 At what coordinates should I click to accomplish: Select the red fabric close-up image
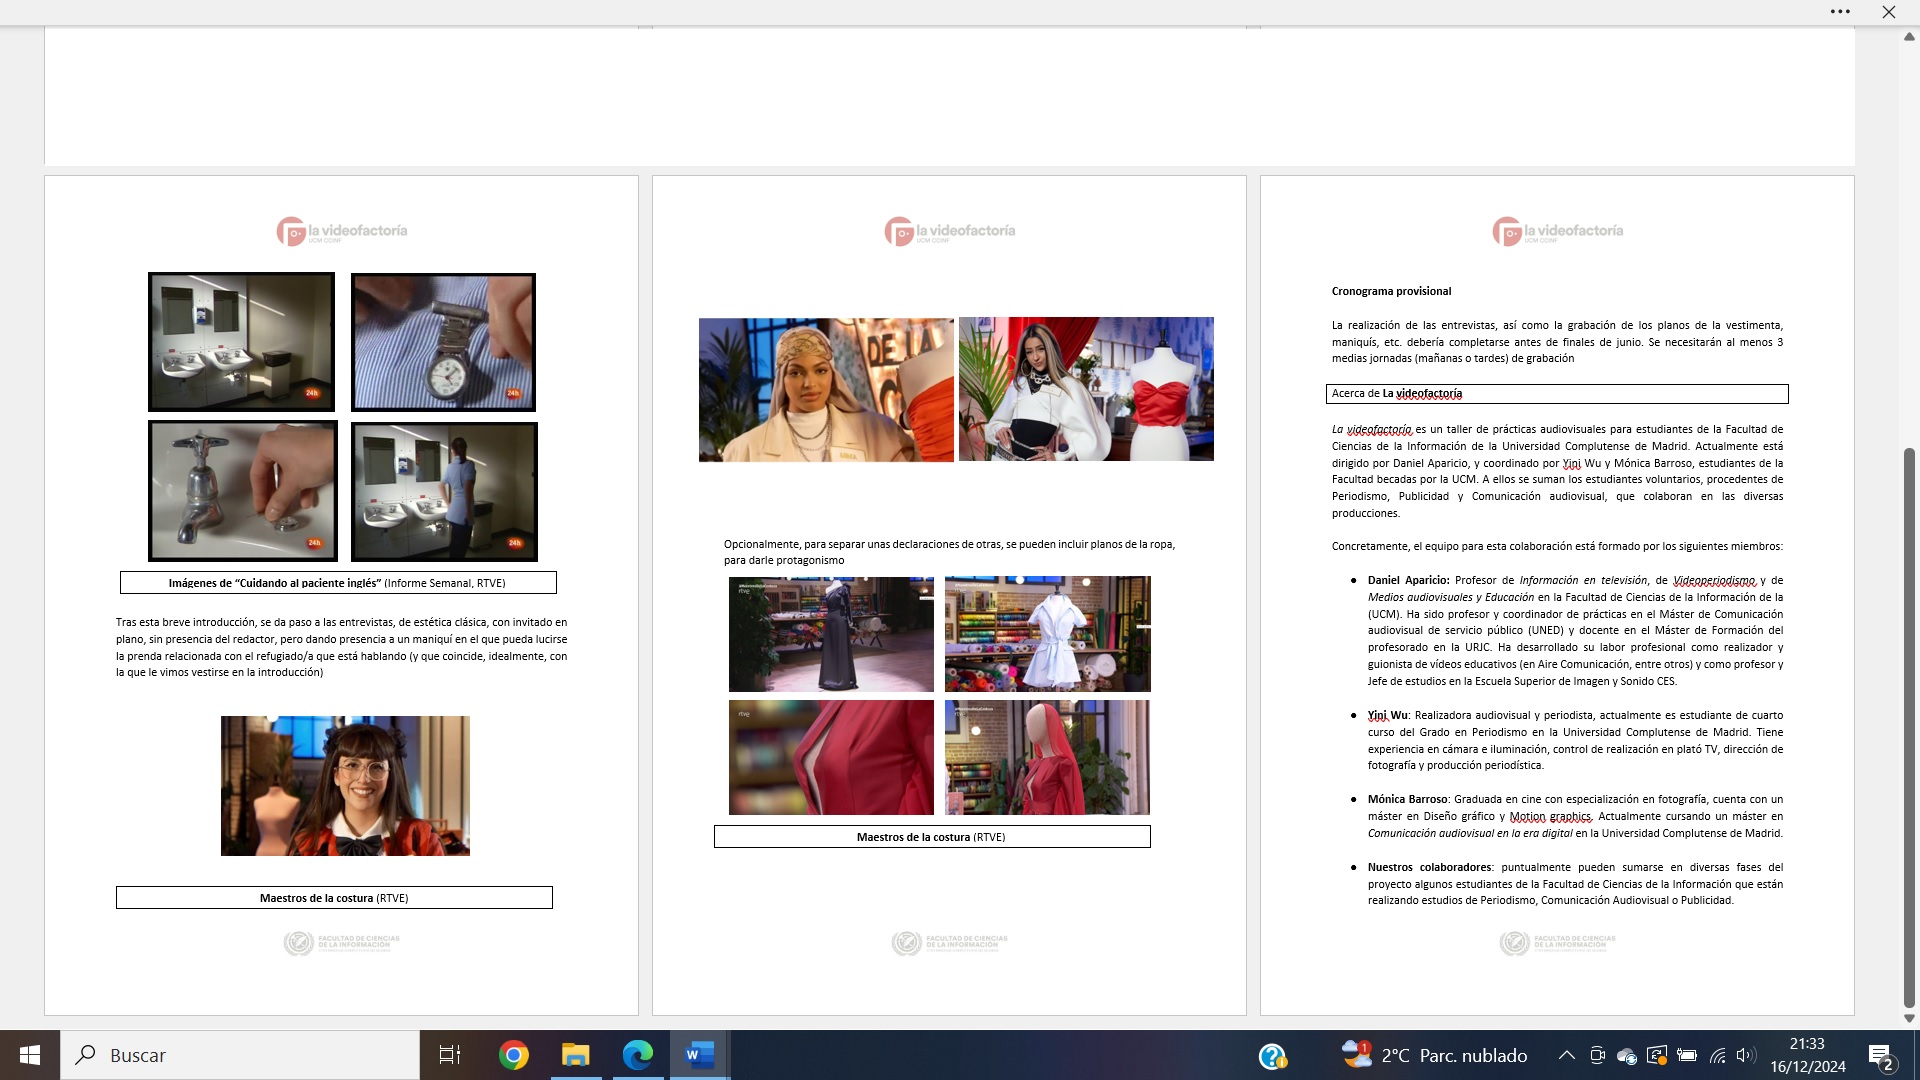pyautogui.click(x=831, y=757)
